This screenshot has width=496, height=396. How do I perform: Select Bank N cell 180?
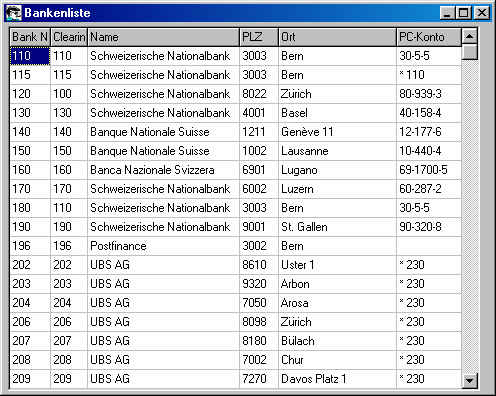(30, 208)
